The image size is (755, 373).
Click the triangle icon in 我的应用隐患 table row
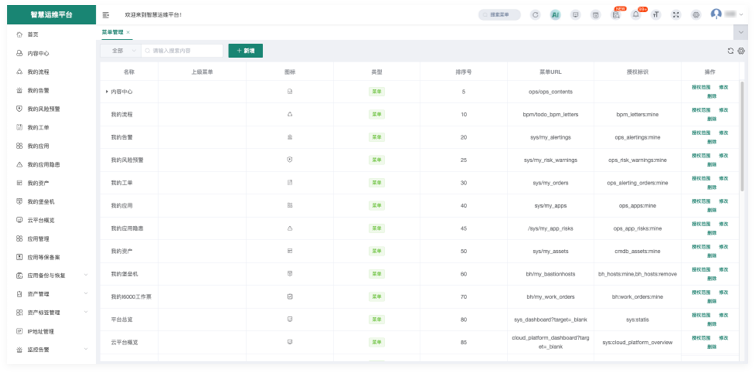[290, 228]
